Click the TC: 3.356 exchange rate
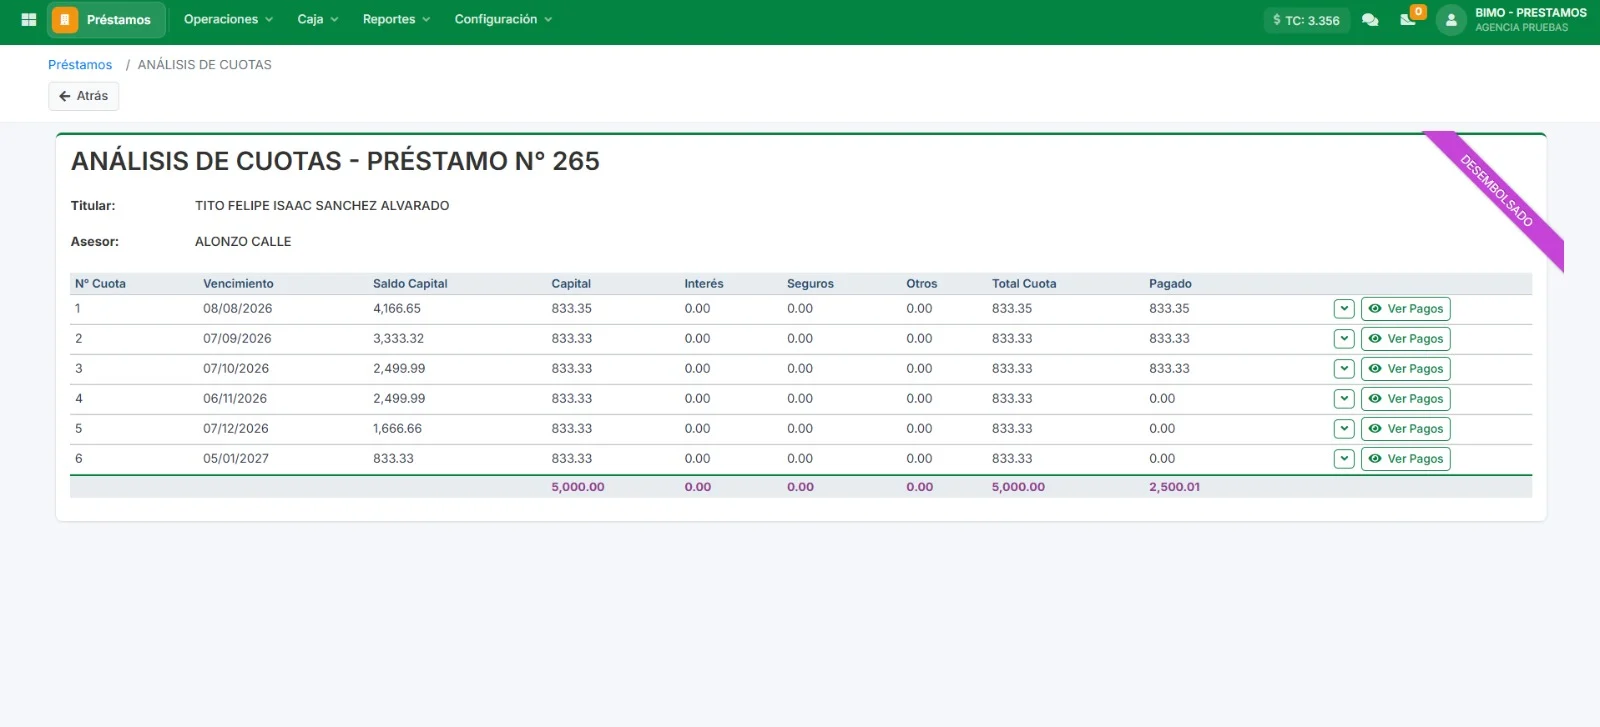This screenshot has width=1600, height=727. click(x=1306, y=20)
